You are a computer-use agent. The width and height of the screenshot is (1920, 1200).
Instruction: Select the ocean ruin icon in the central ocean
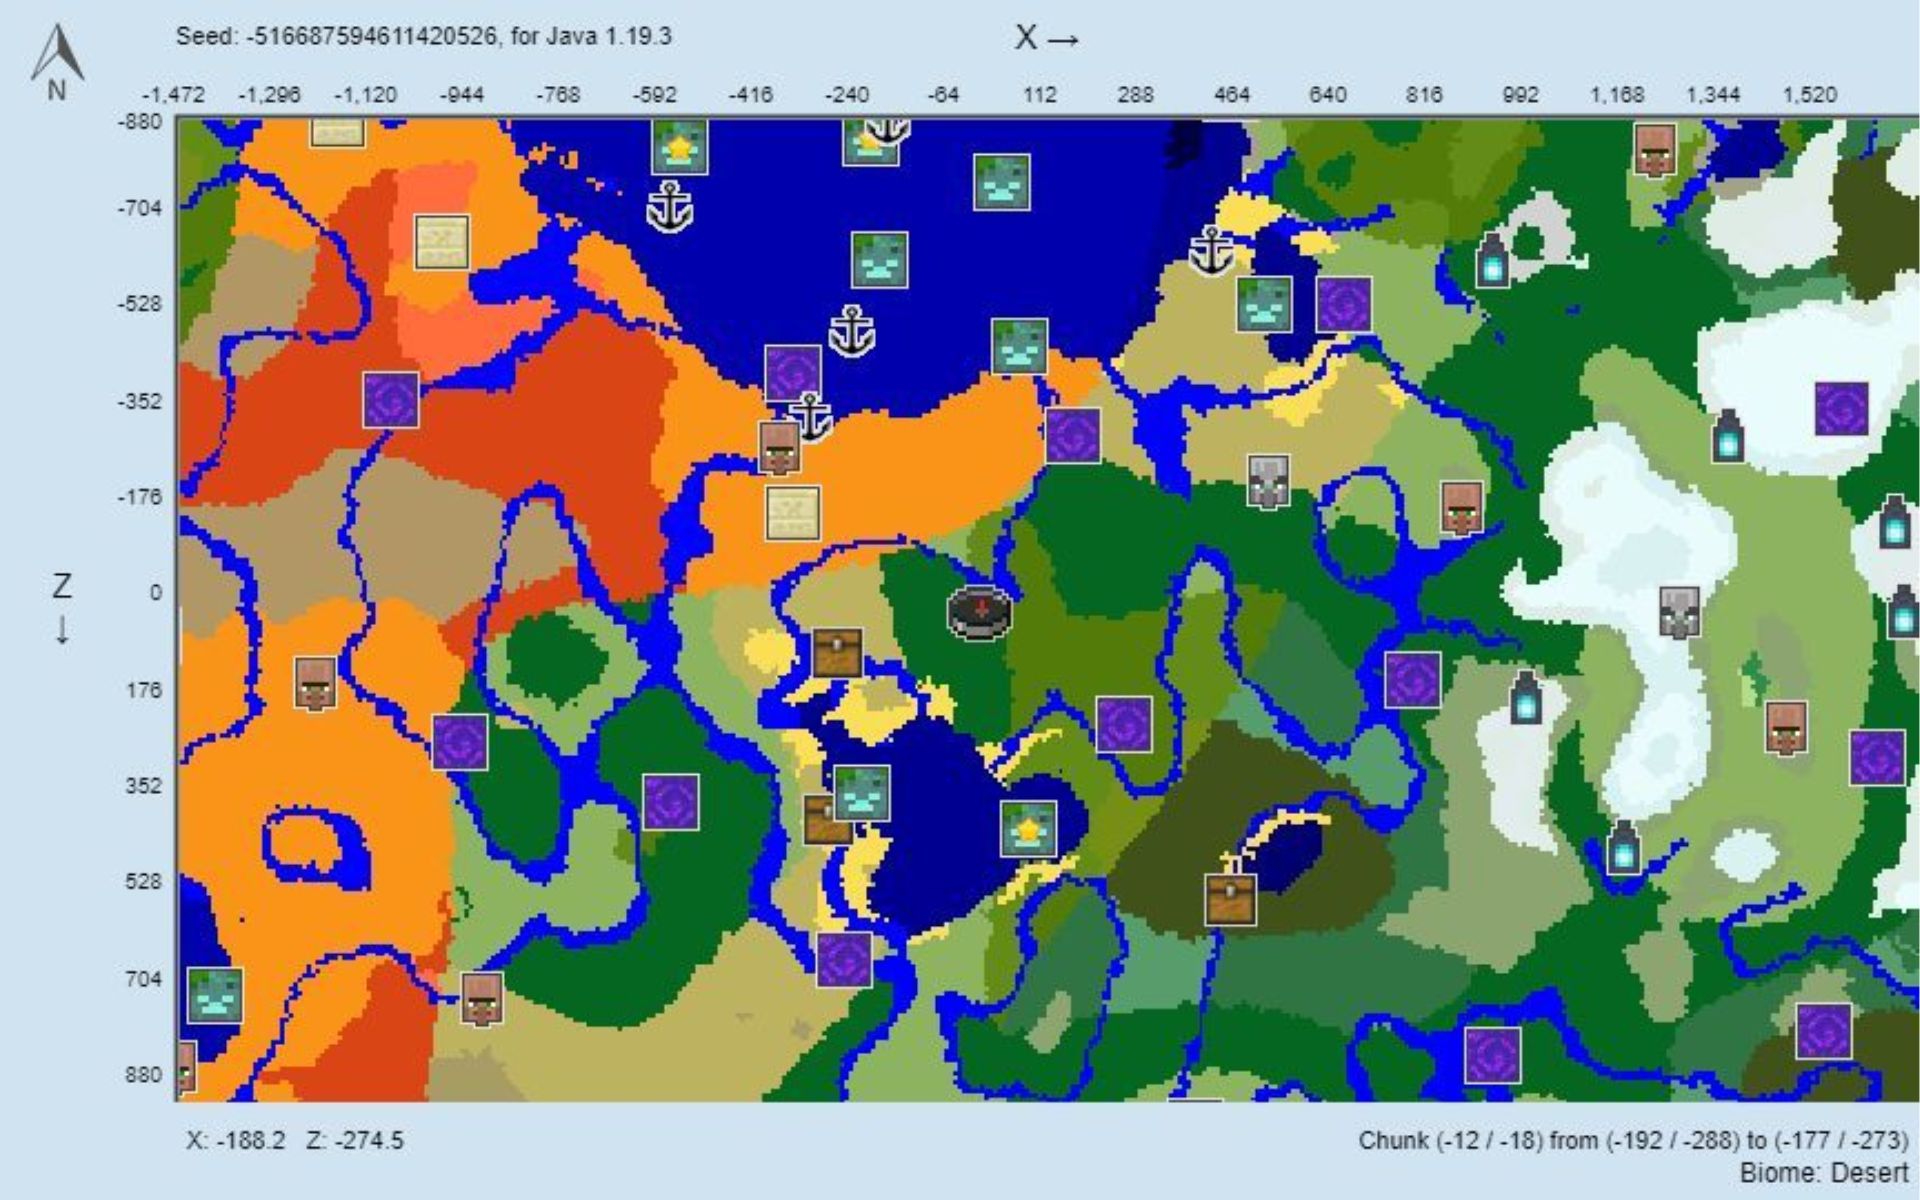coord(880,260)
